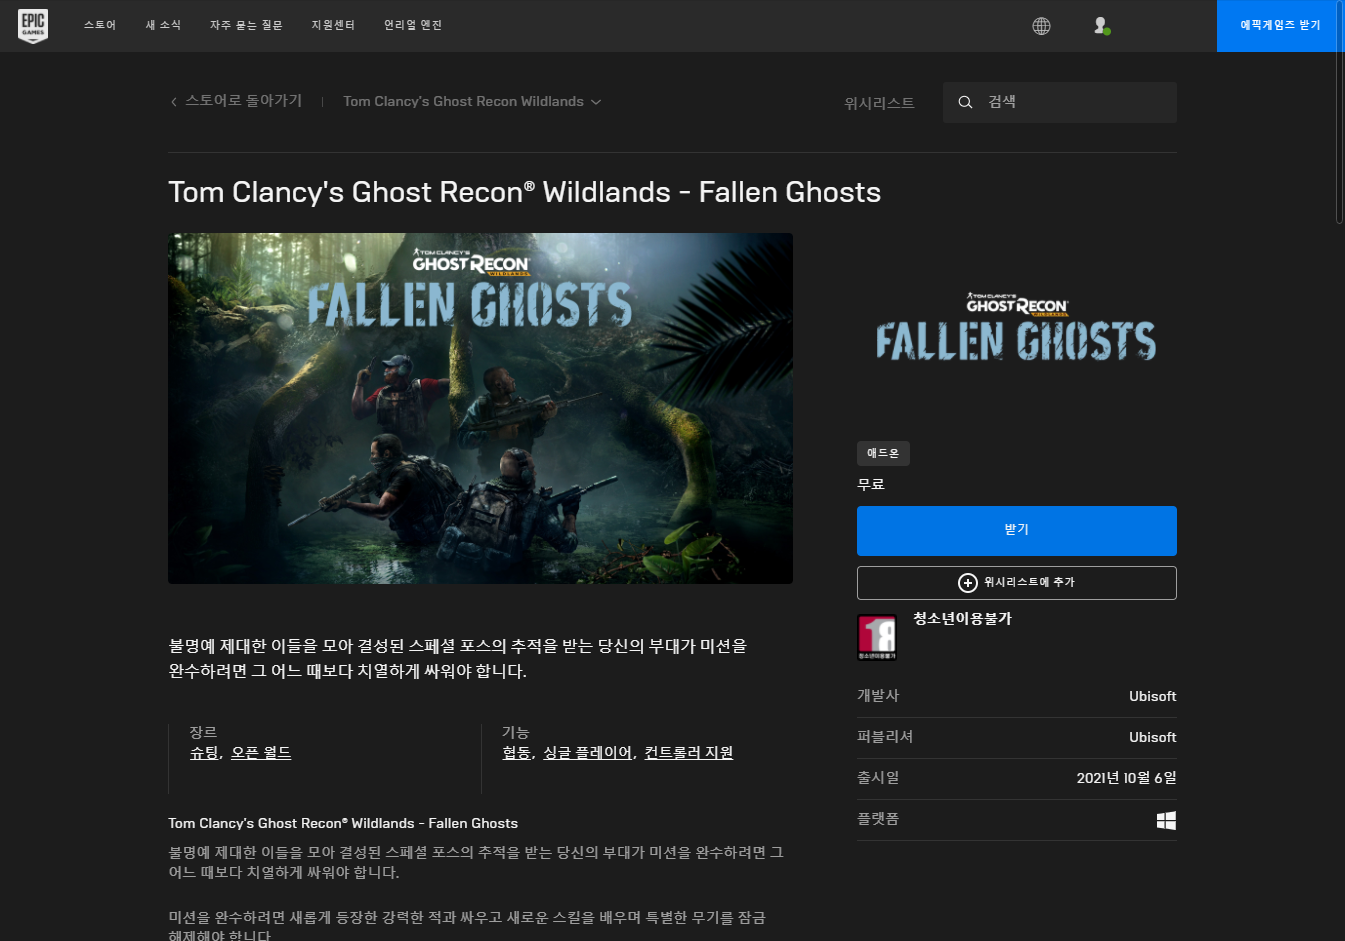This screenshot has width=1345, height=941.
Task: Click the 장르 section label
Action: coord(203,733)
